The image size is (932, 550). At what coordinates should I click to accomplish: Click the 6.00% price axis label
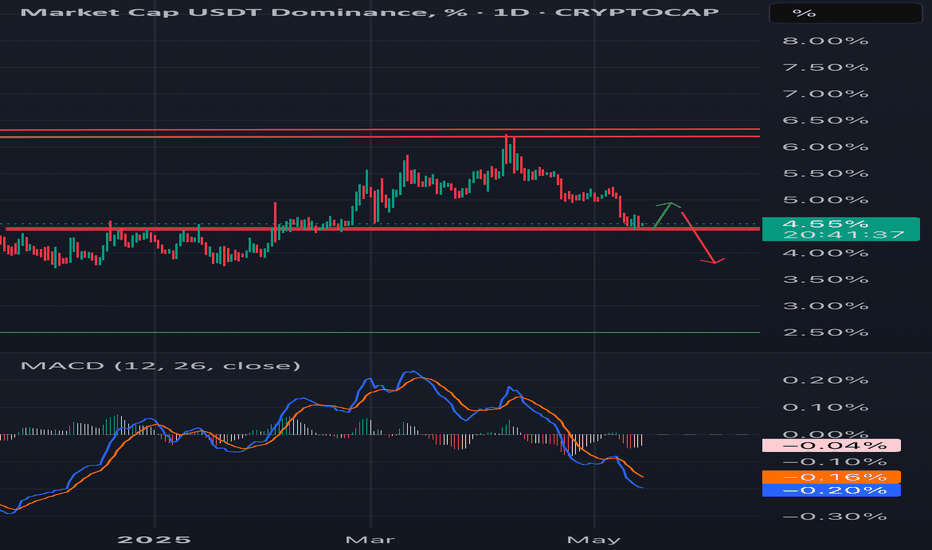pyautogui.click(x=825, y=147)
